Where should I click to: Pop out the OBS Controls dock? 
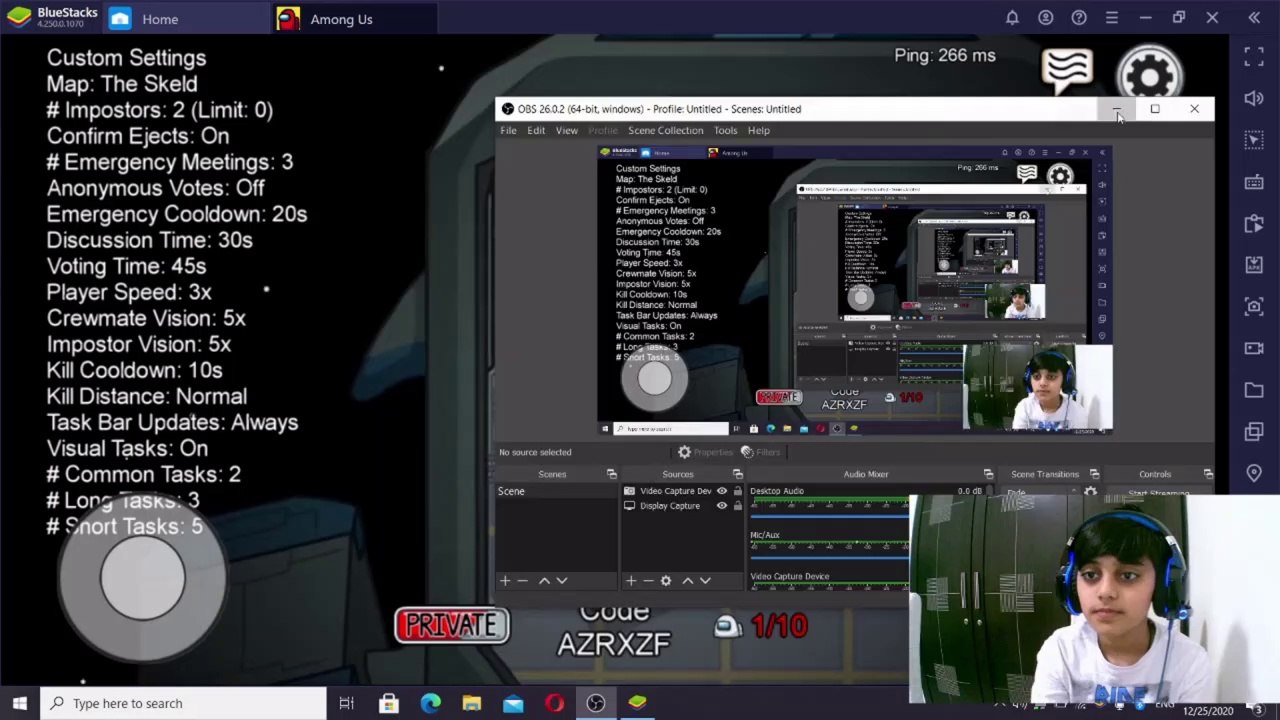1208,474
